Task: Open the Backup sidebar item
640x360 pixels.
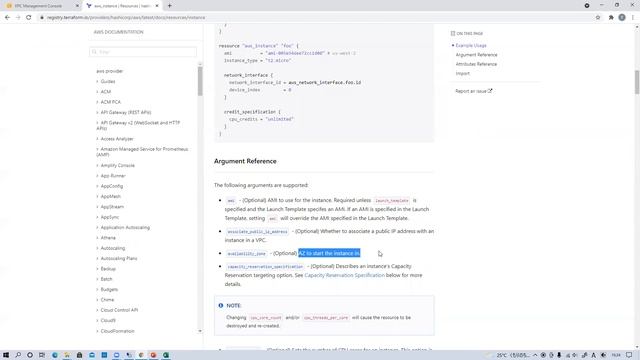Action: (108, 269)
